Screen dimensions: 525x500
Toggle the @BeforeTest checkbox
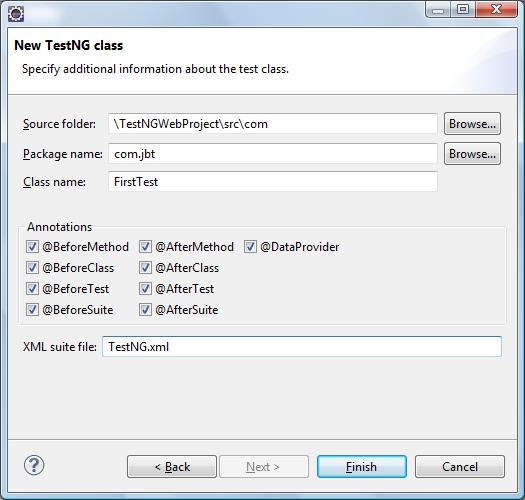[32, 289]
